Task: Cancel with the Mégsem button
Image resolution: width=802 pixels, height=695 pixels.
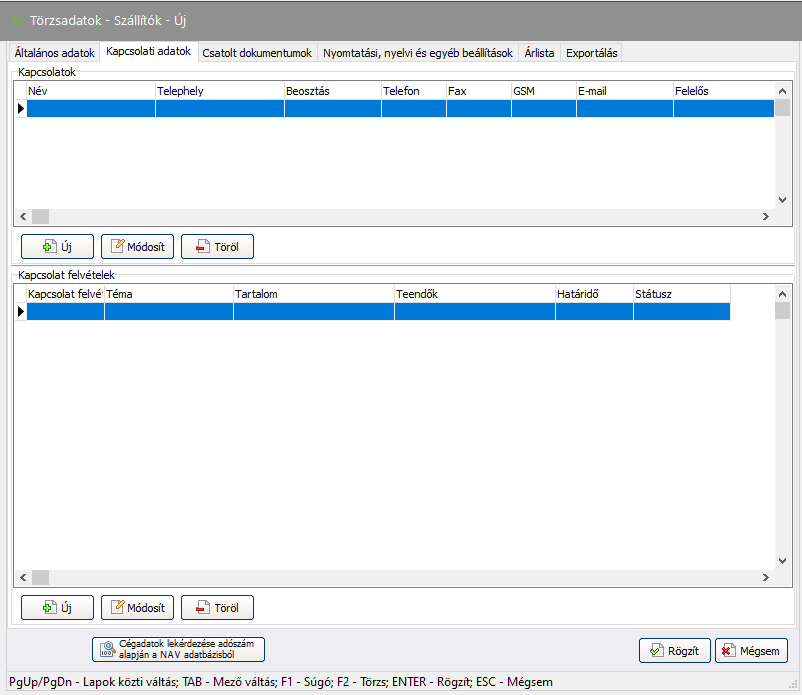Action: click(x=751, y=650)
